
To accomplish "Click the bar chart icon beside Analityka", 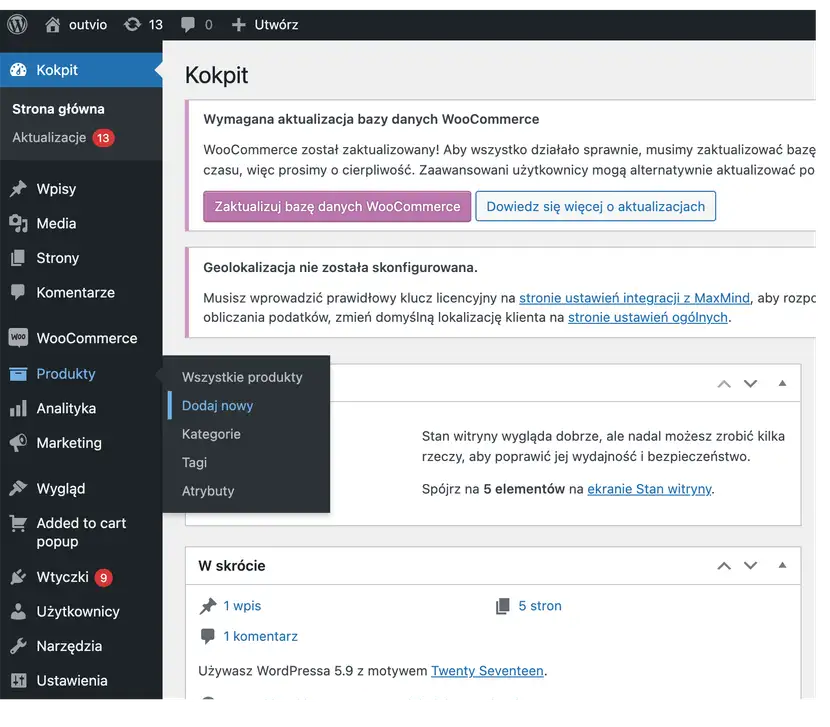I will (x=18, y=408).
